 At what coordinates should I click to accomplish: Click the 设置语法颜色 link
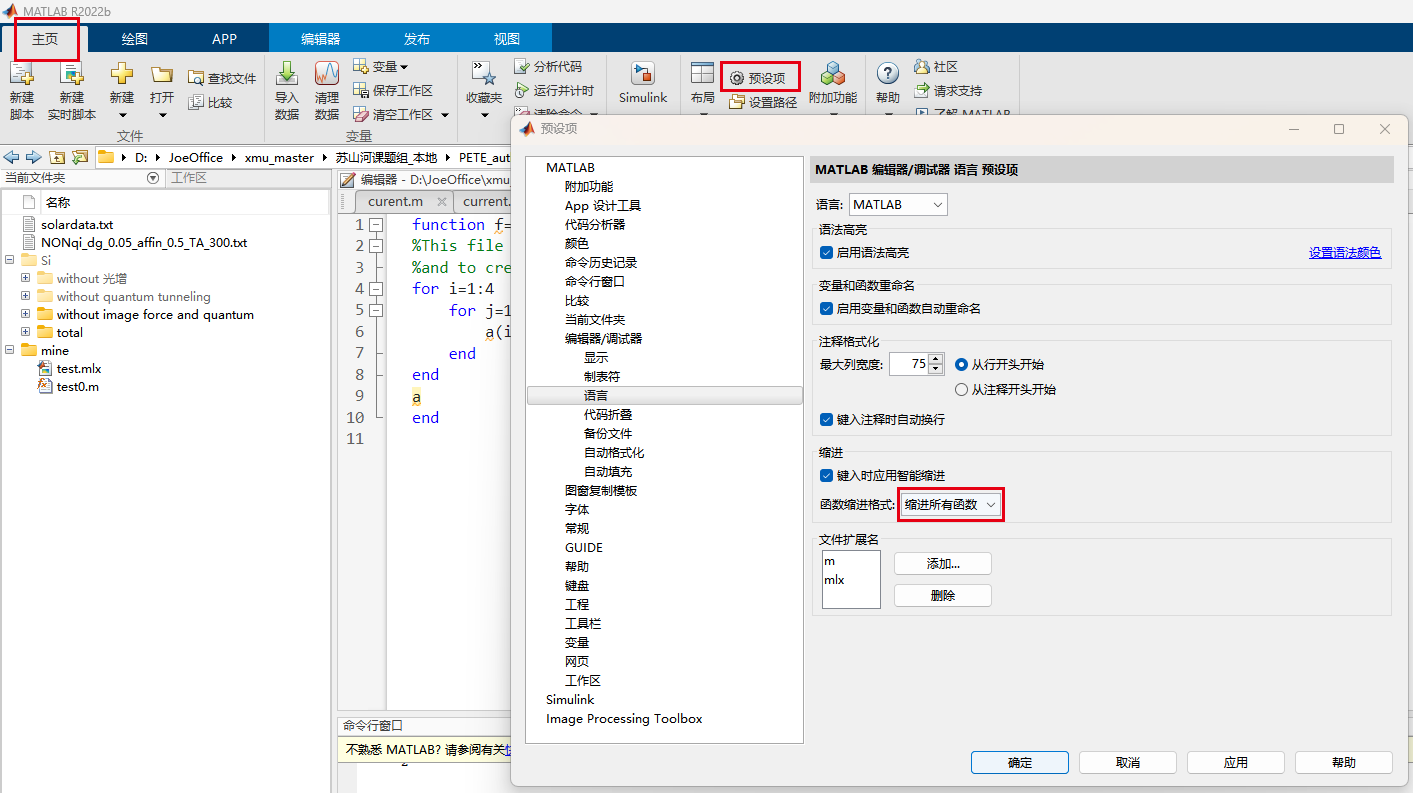click(x=1345, y=253)
